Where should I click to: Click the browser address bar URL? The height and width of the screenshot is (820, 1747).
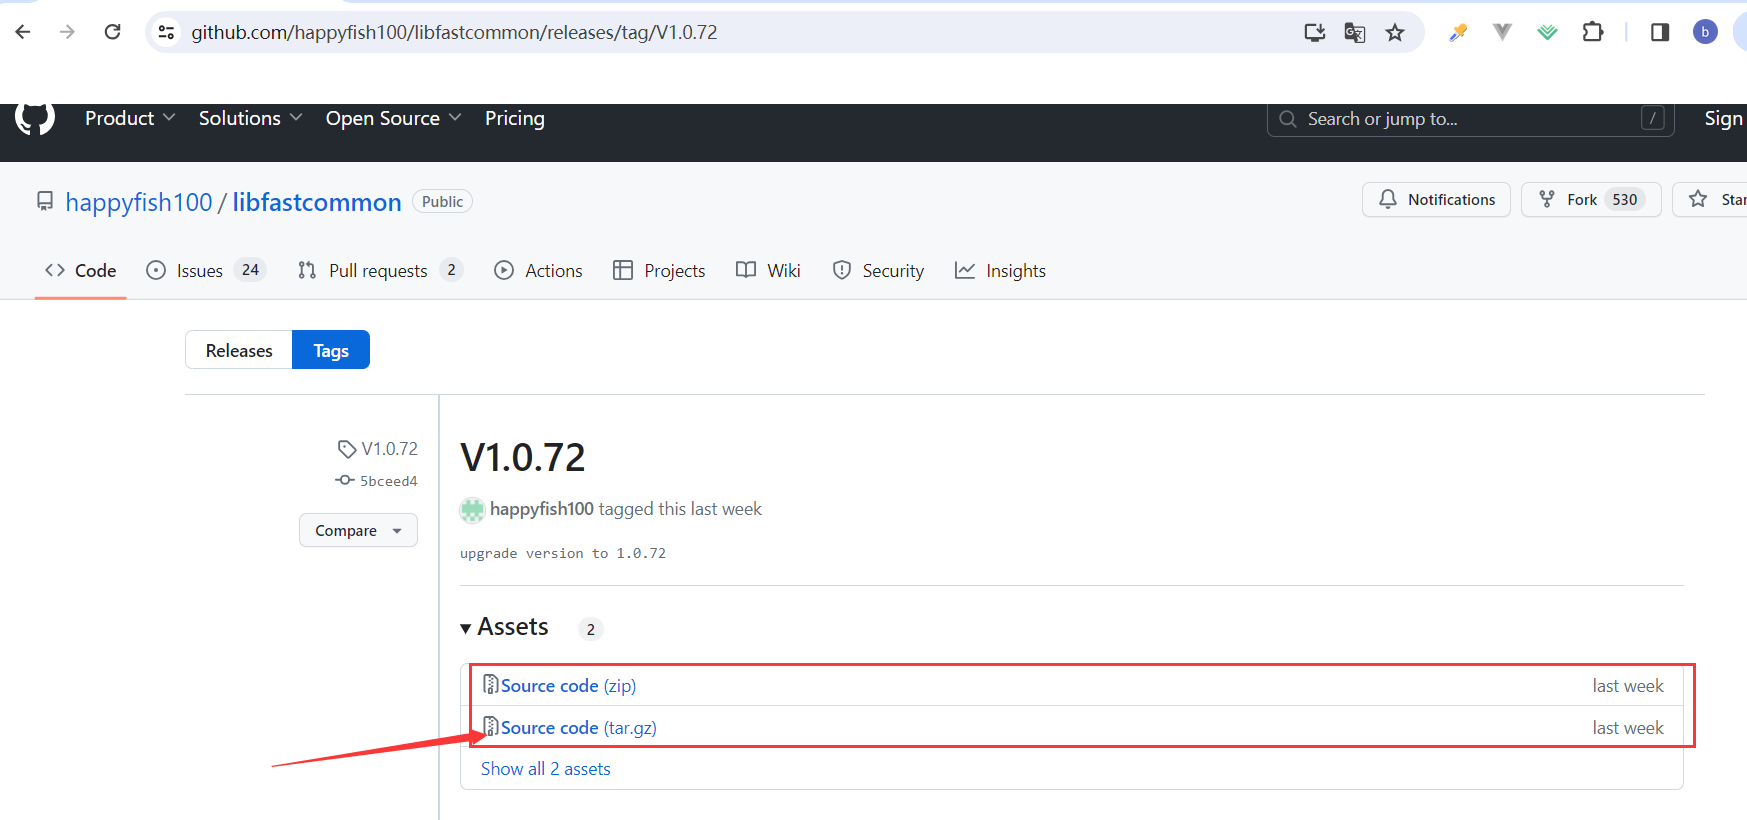[454, 32]
